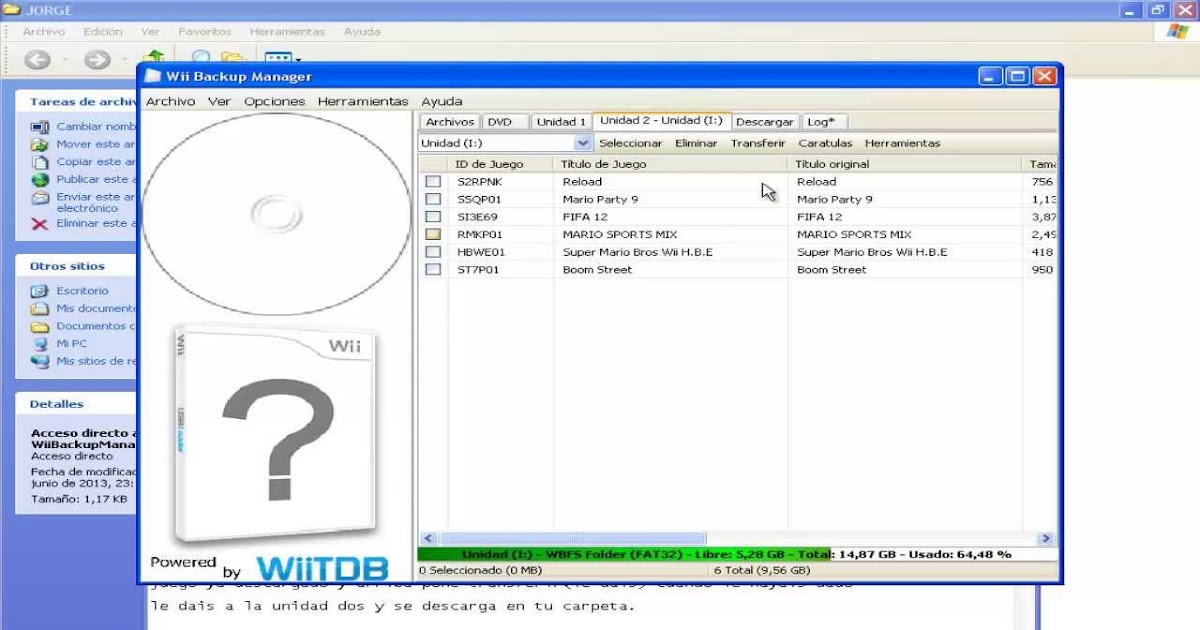The width and height of the screenshot is (1200, 630).
Task: Click the Mover este archivo task icon
Action: pyautogui.click(x=40, y=144)
